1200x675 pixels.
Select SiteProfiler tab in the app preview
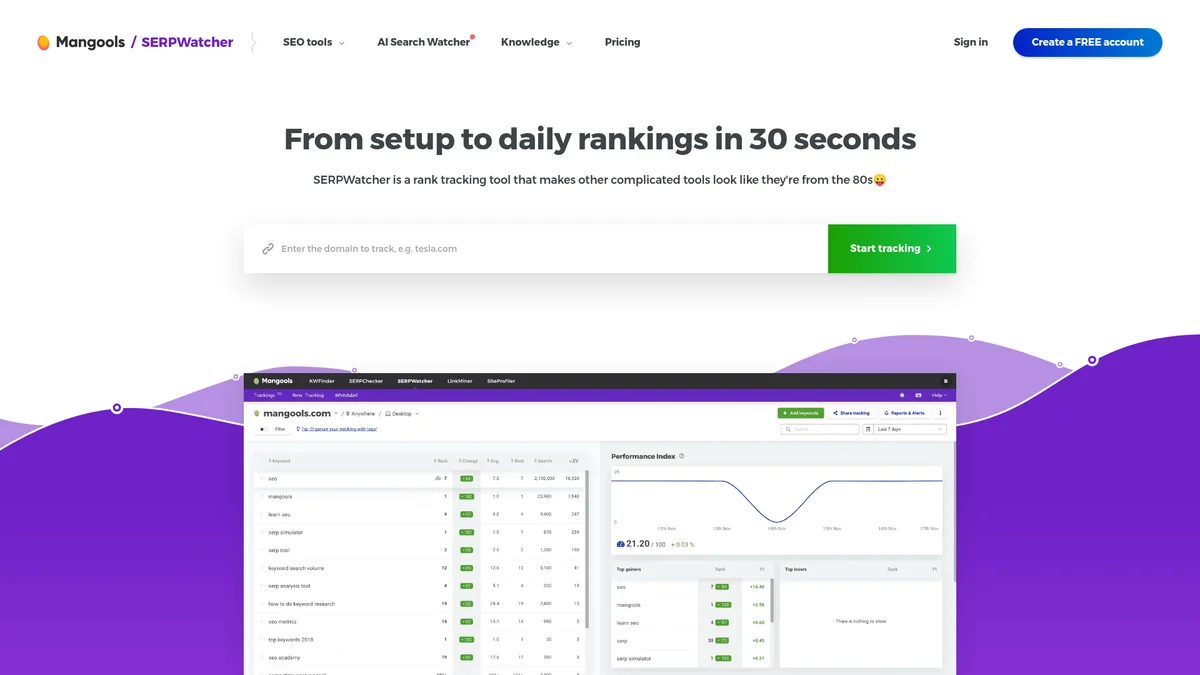coord(500,381)
